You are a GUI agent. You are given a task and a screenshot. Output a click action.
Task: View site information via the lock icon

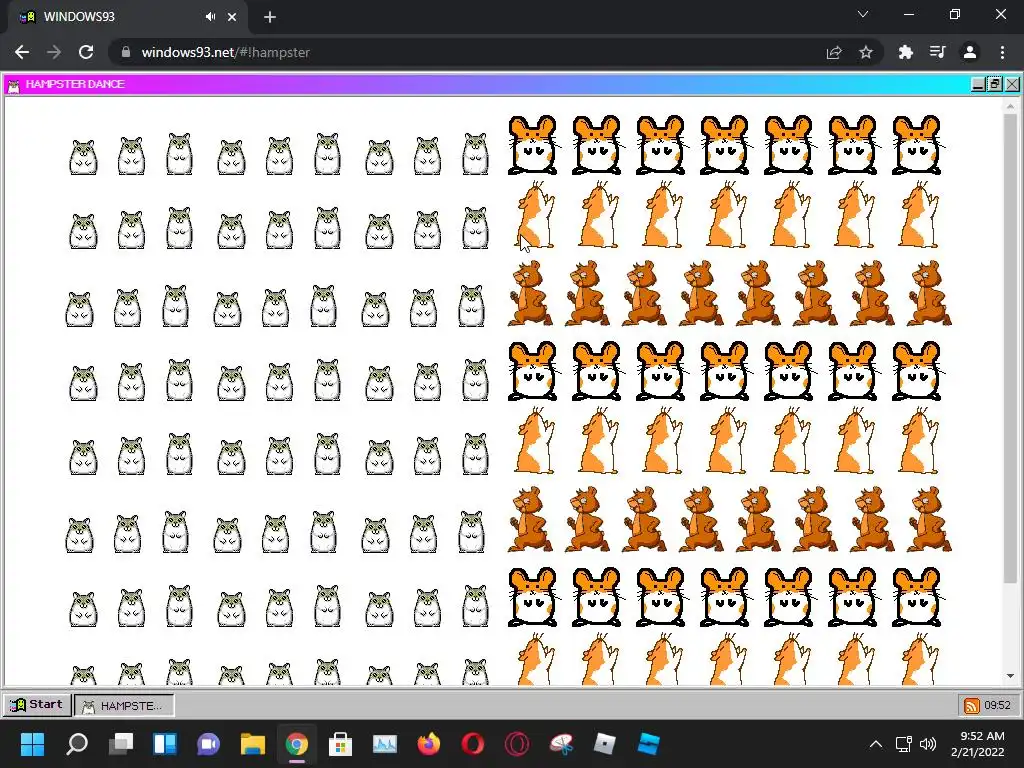(126, 52)
